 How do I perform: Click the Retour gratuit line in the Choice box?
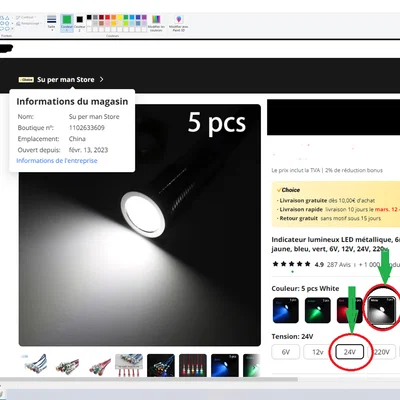(x=329, y=218)
